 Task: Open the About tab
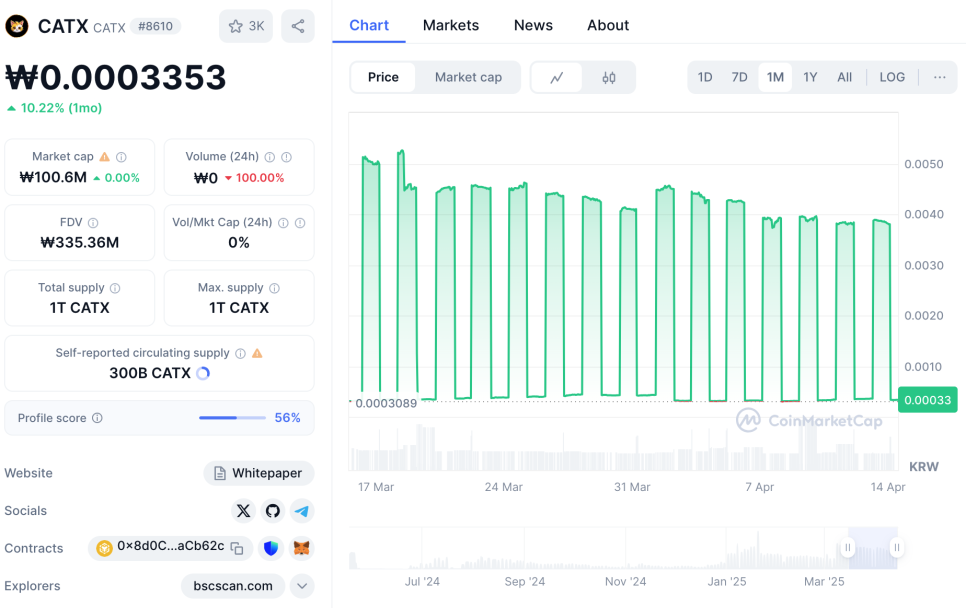click(x=608, y=25)
